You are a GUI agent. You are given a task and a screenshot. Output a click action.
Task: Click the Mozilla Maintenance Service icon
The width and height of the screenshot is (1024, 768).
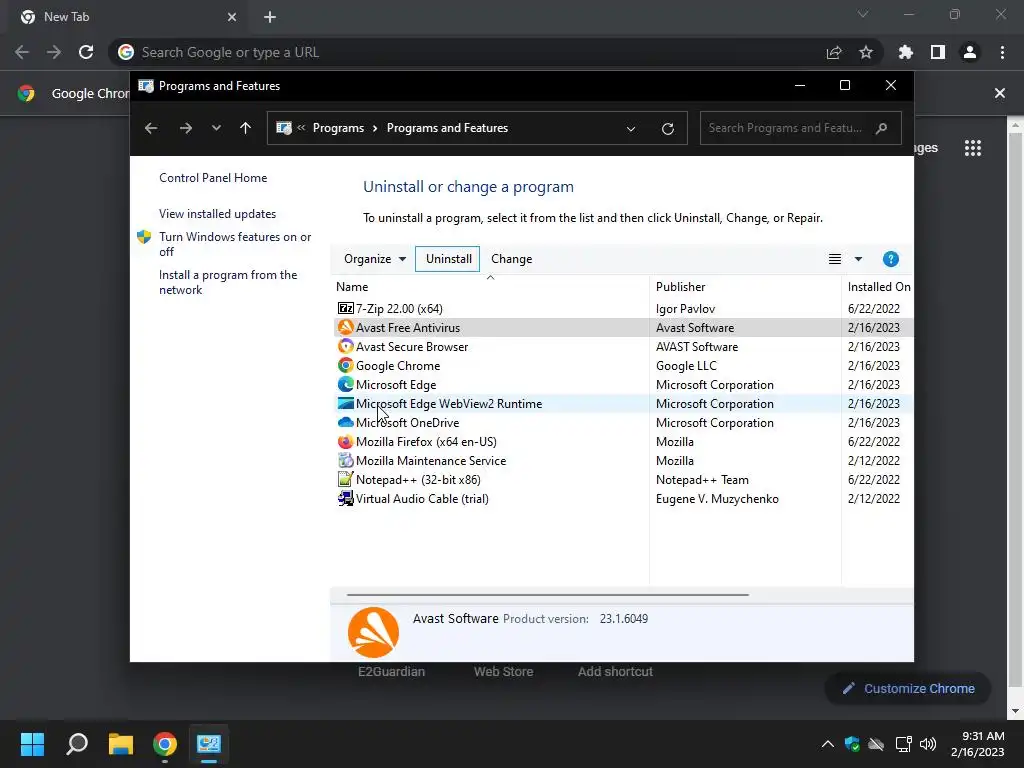click(345, 460)
